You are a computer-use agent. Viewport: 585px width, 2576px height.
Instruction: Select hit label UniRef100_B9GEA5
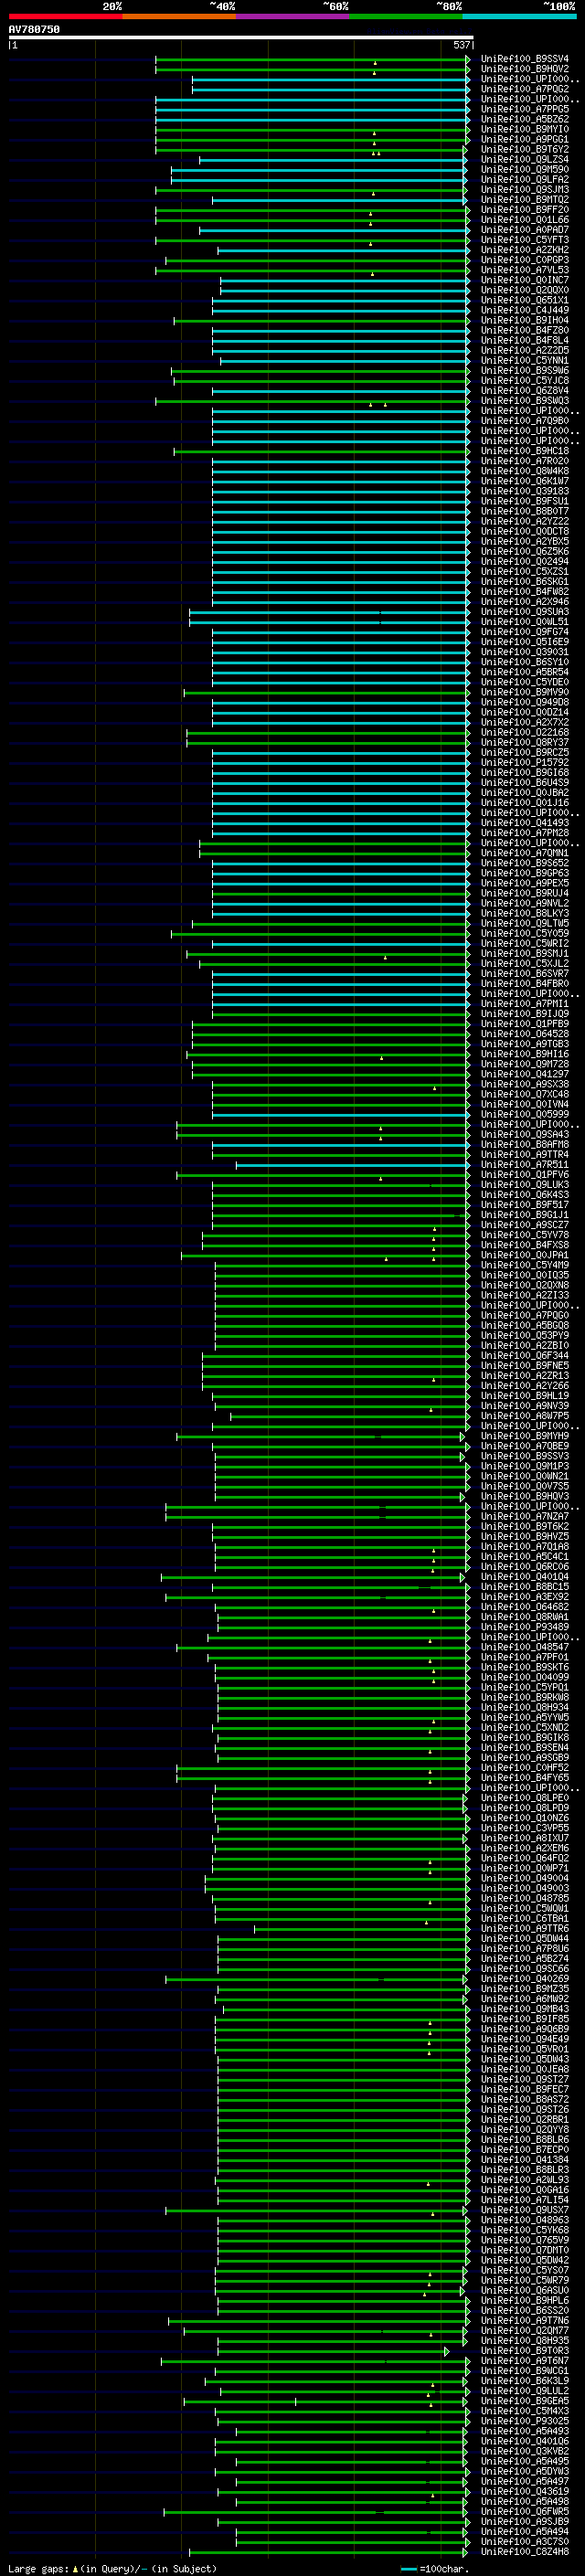click(x=525, y=2401)
